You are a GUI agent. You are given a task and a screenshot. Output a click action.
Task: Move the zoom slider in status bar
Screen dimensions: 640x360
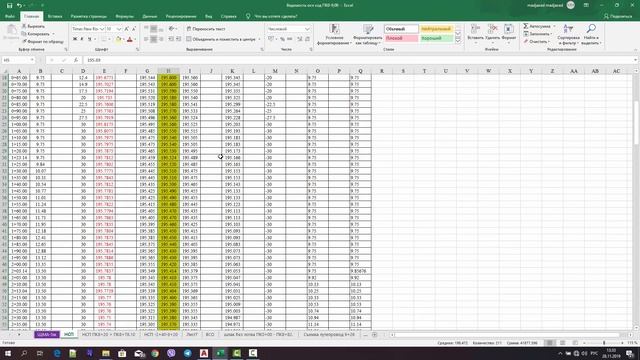(x=604, y=343)
